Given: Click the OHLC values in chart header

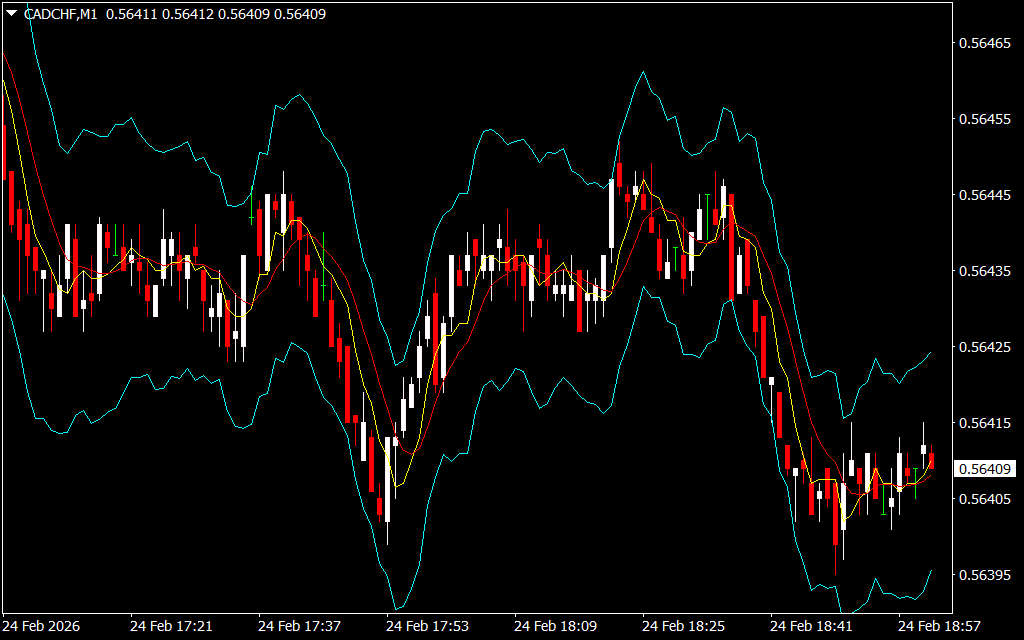Looking at the screenshot, I should pyautogui.click(x=215, y=14).
